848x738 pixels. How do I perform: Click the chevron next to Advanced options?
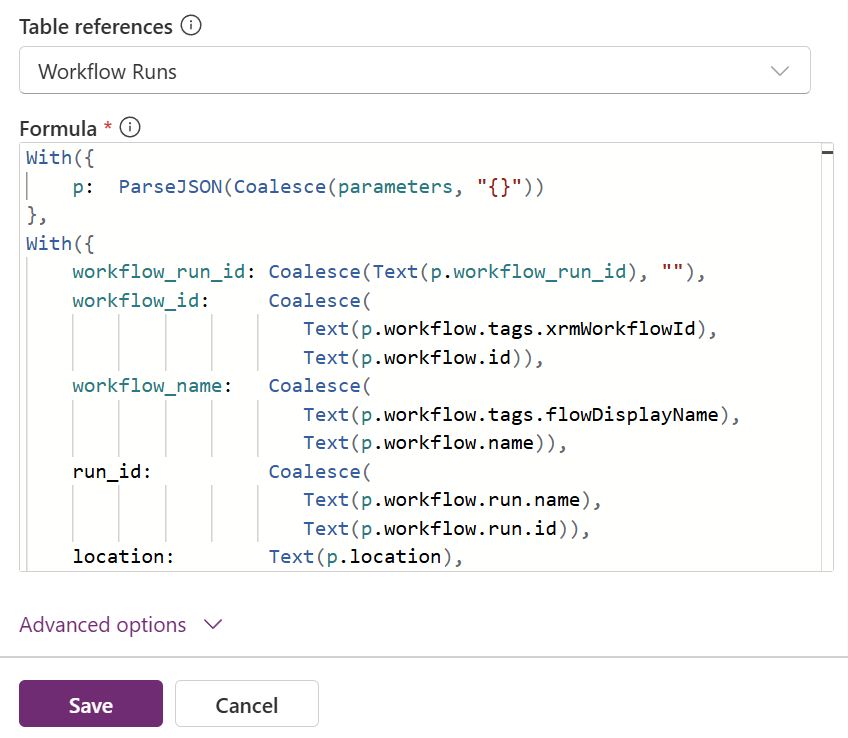[x=212, y=625]
